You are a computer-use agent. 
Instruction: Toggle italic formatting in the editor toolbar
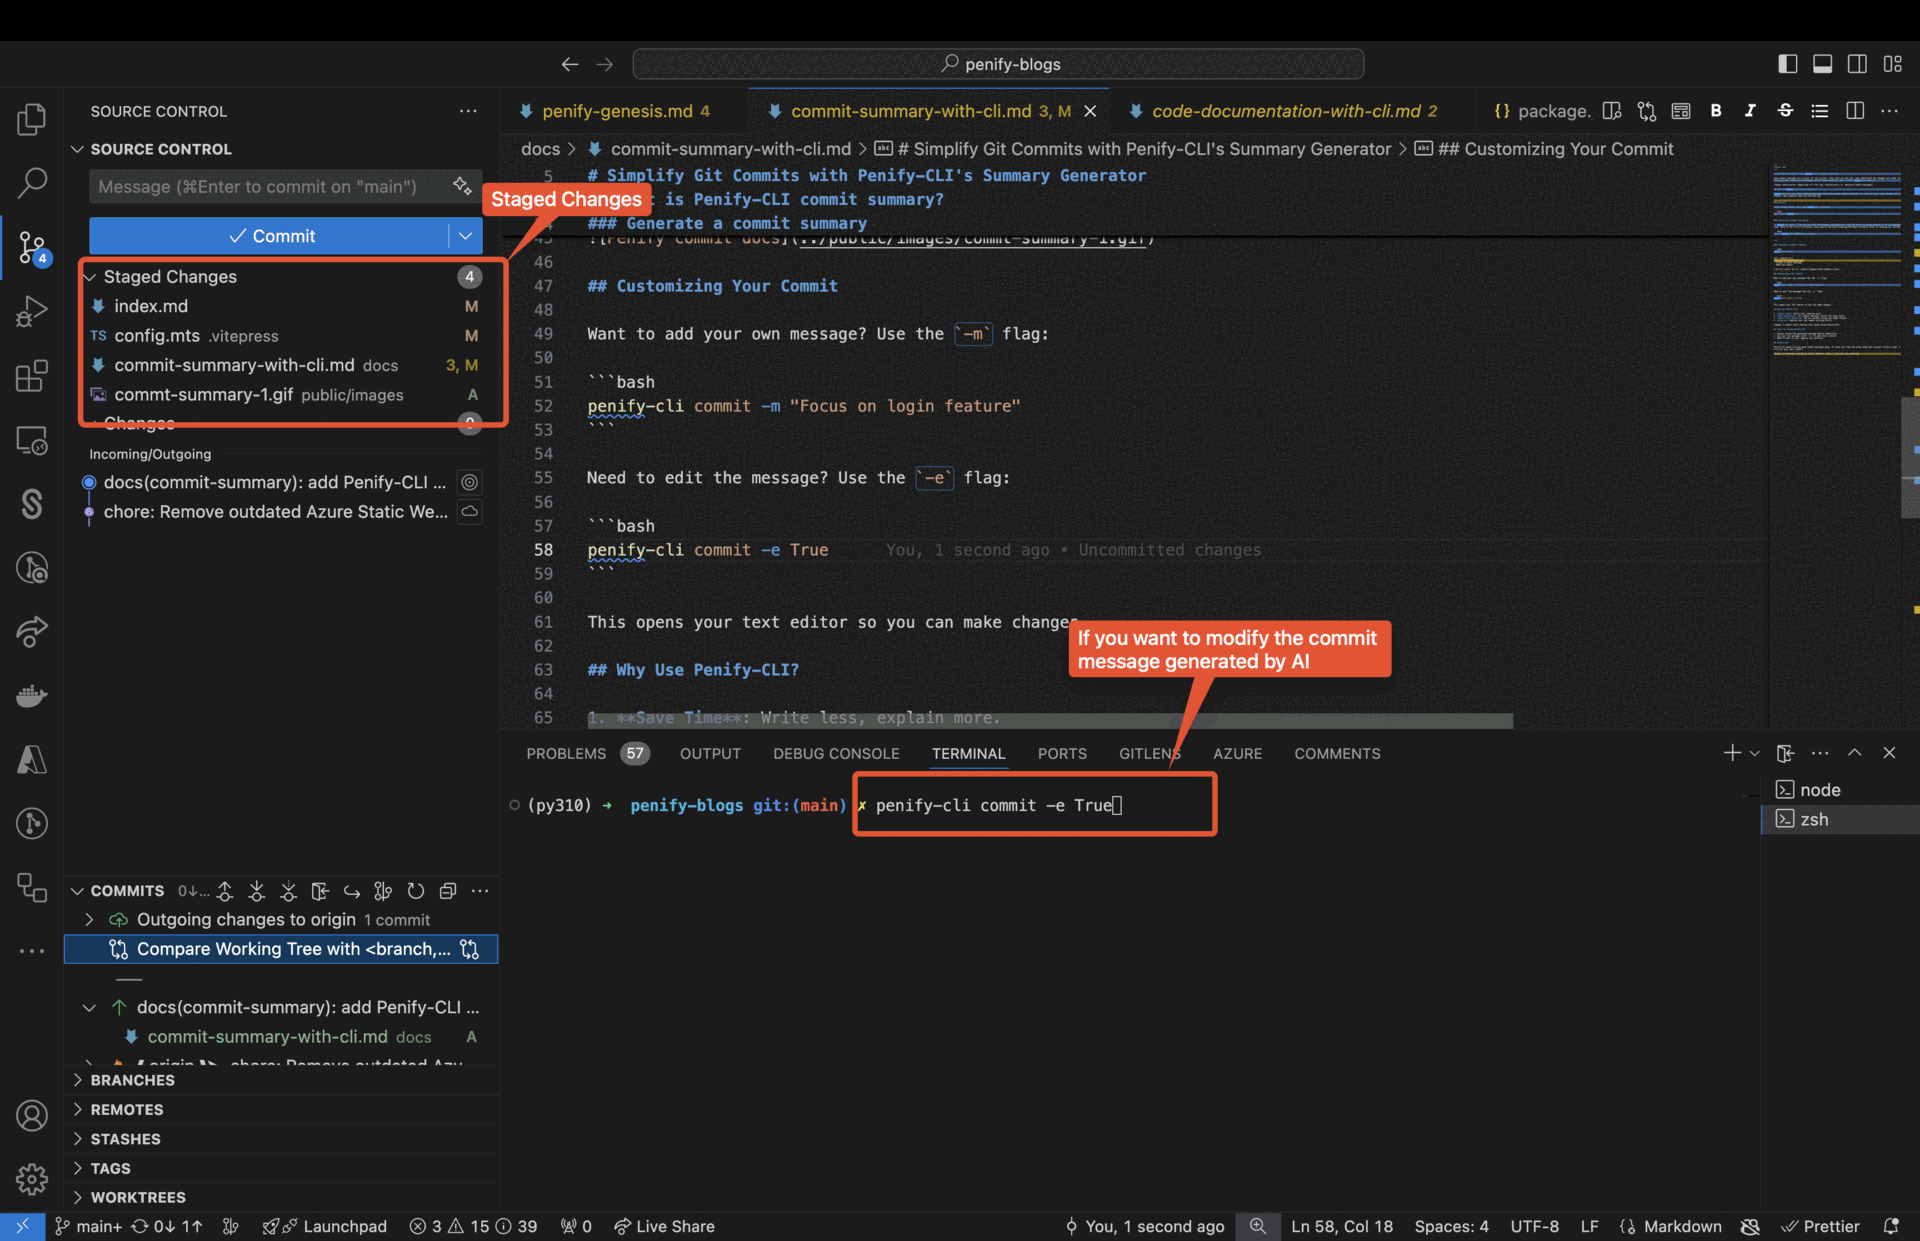1750,111
